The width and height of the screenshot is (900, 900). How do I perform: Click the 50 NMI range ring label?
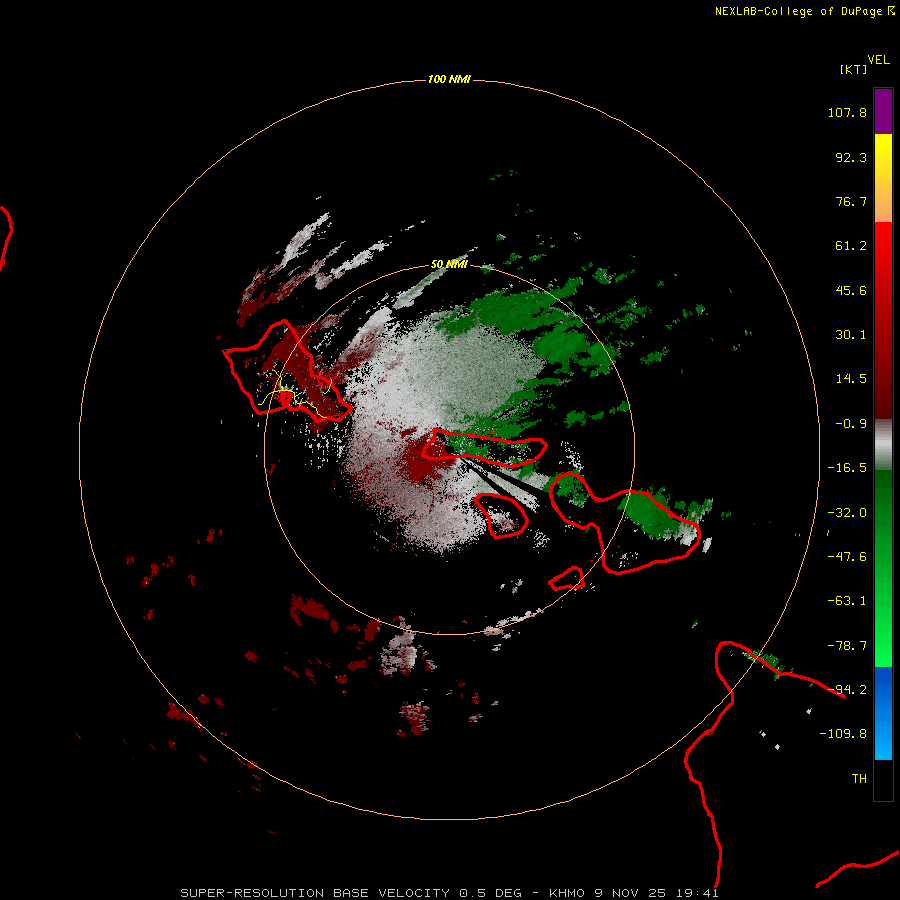point(449,264)
